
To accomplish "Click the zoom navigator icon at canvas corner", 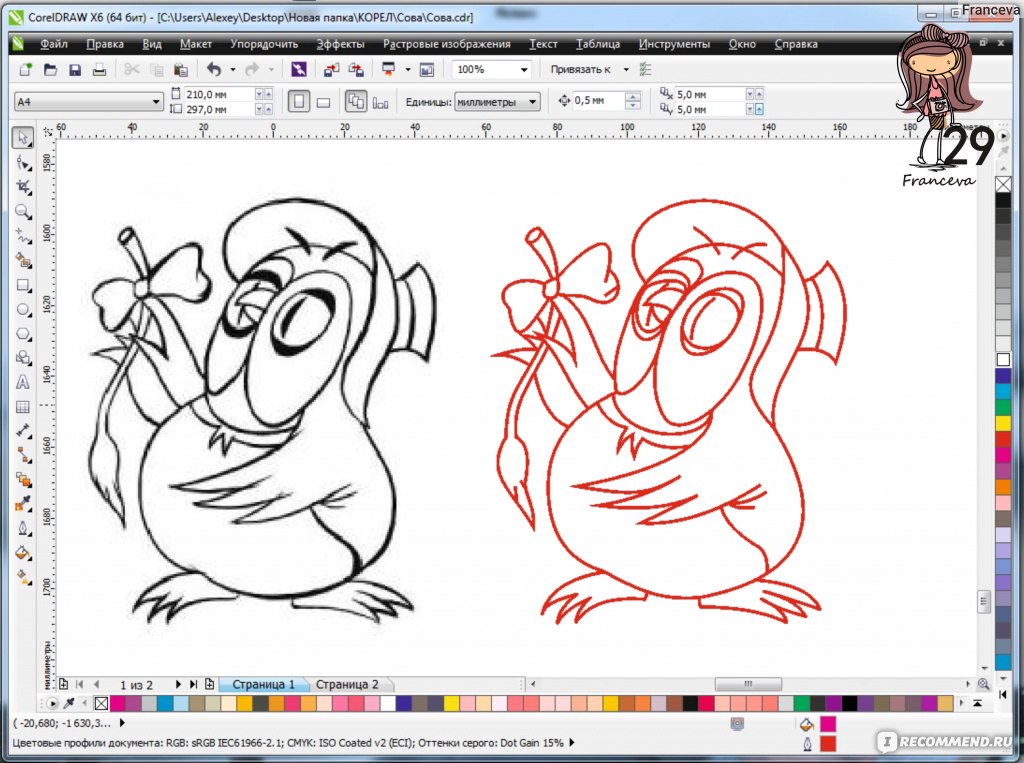I will 984,684.
